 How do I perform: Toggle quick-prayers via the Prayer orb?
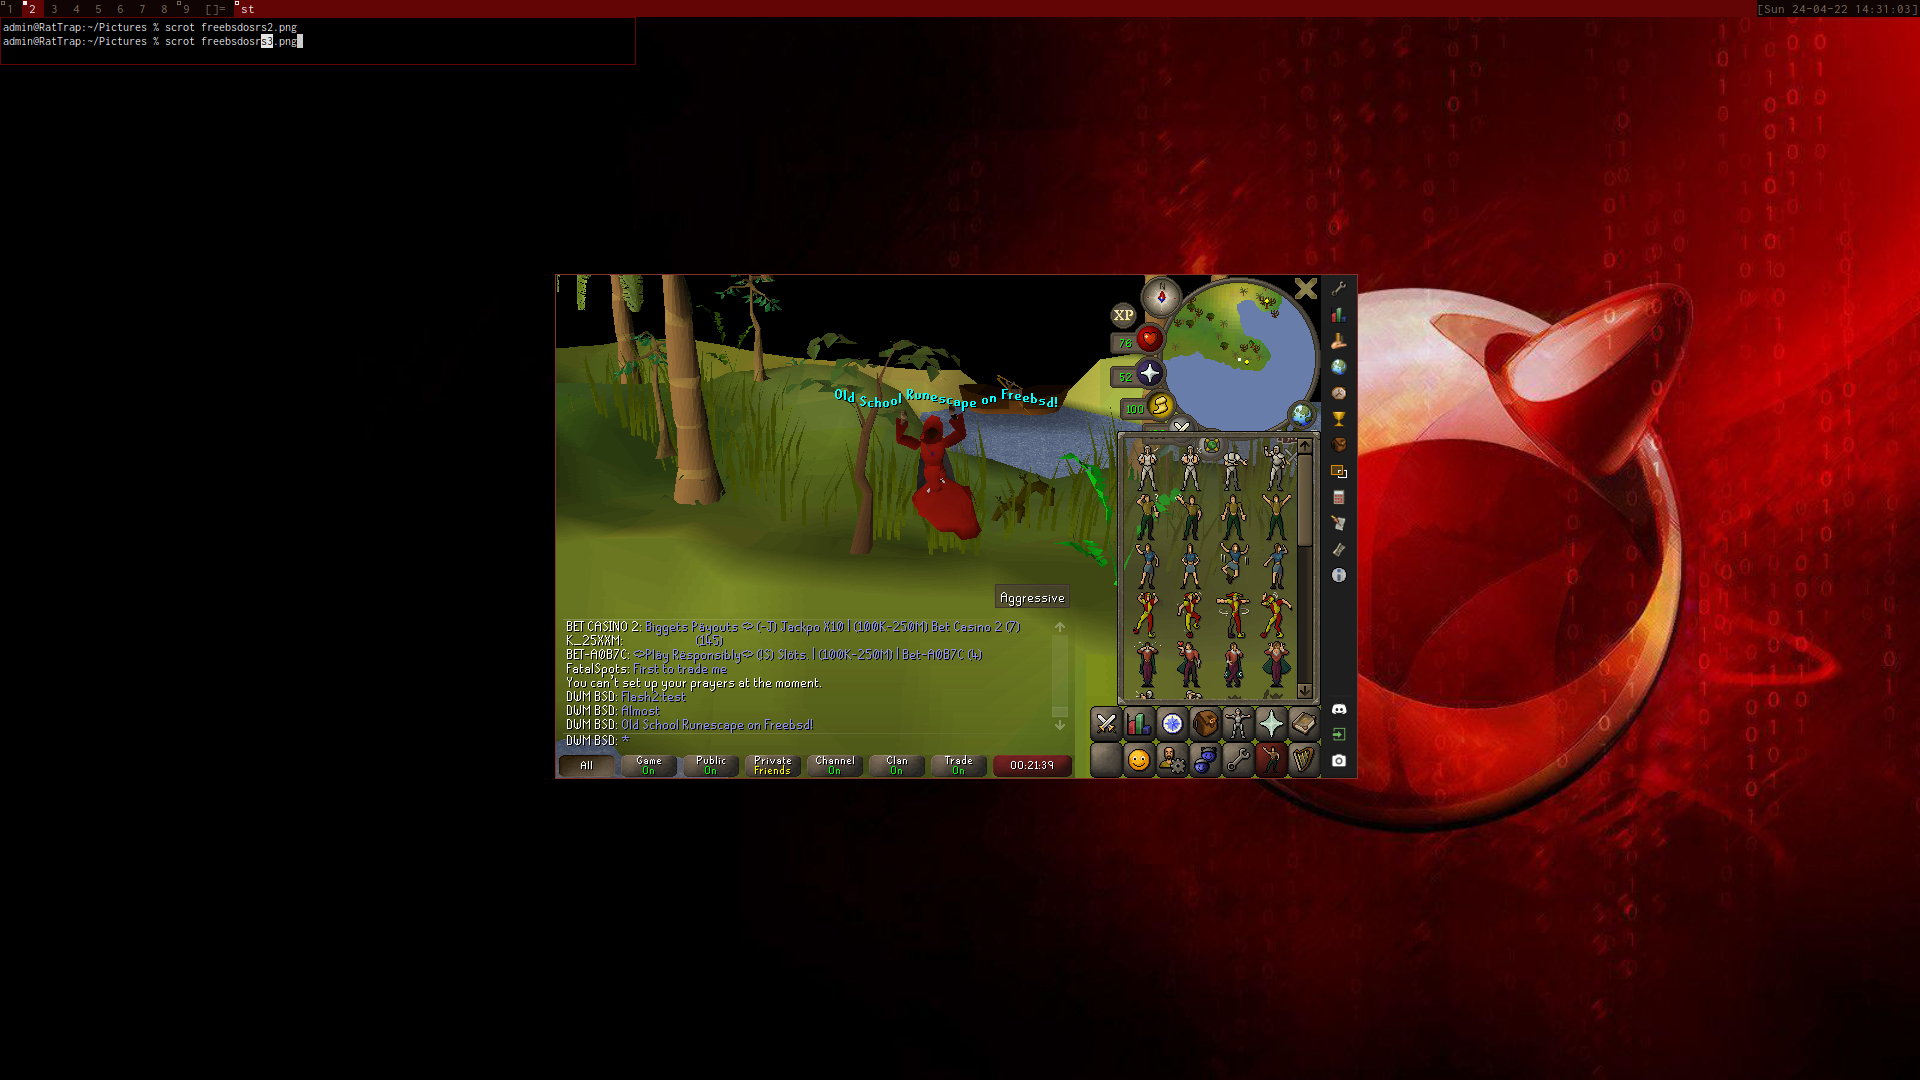coord(1149,374)
